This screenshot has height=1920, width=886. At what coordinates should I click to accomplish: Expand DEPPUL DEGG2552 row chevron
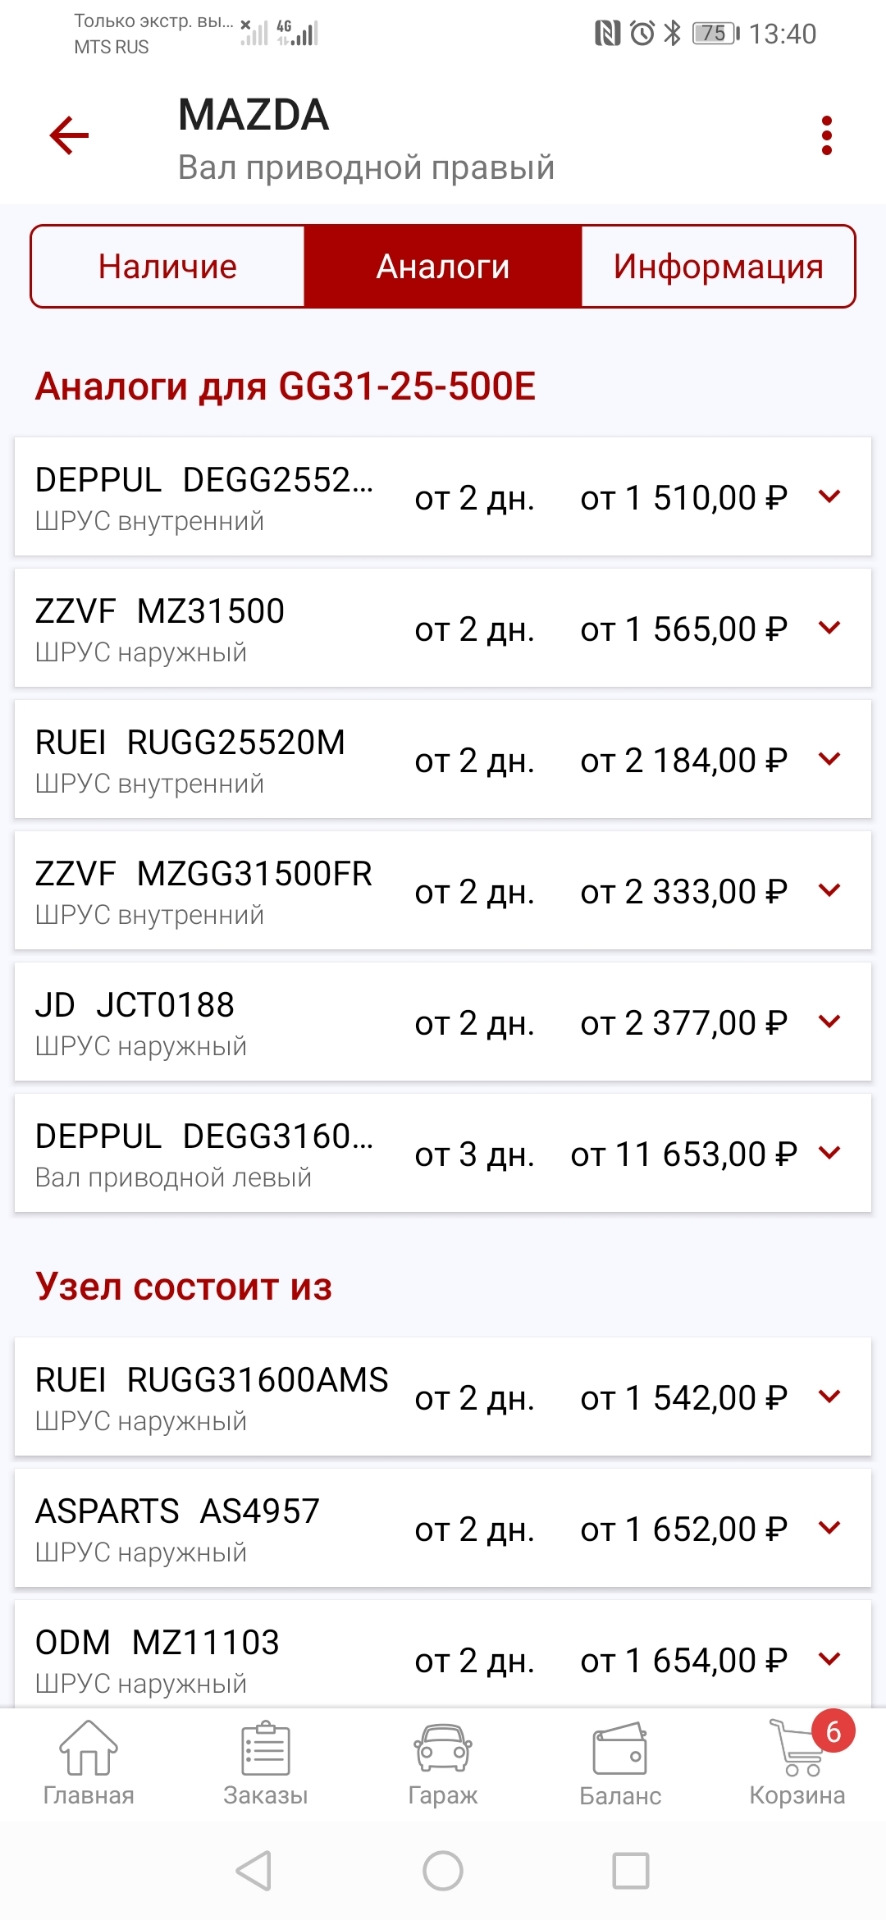pos(829,496)
